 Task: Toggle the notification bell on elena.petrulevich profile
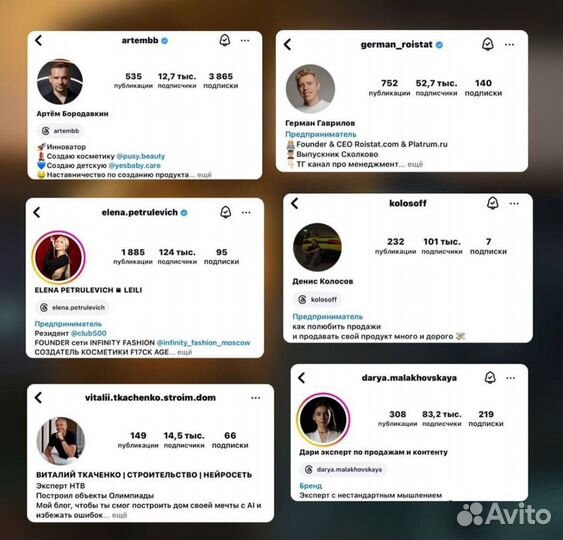pos(225,212)
